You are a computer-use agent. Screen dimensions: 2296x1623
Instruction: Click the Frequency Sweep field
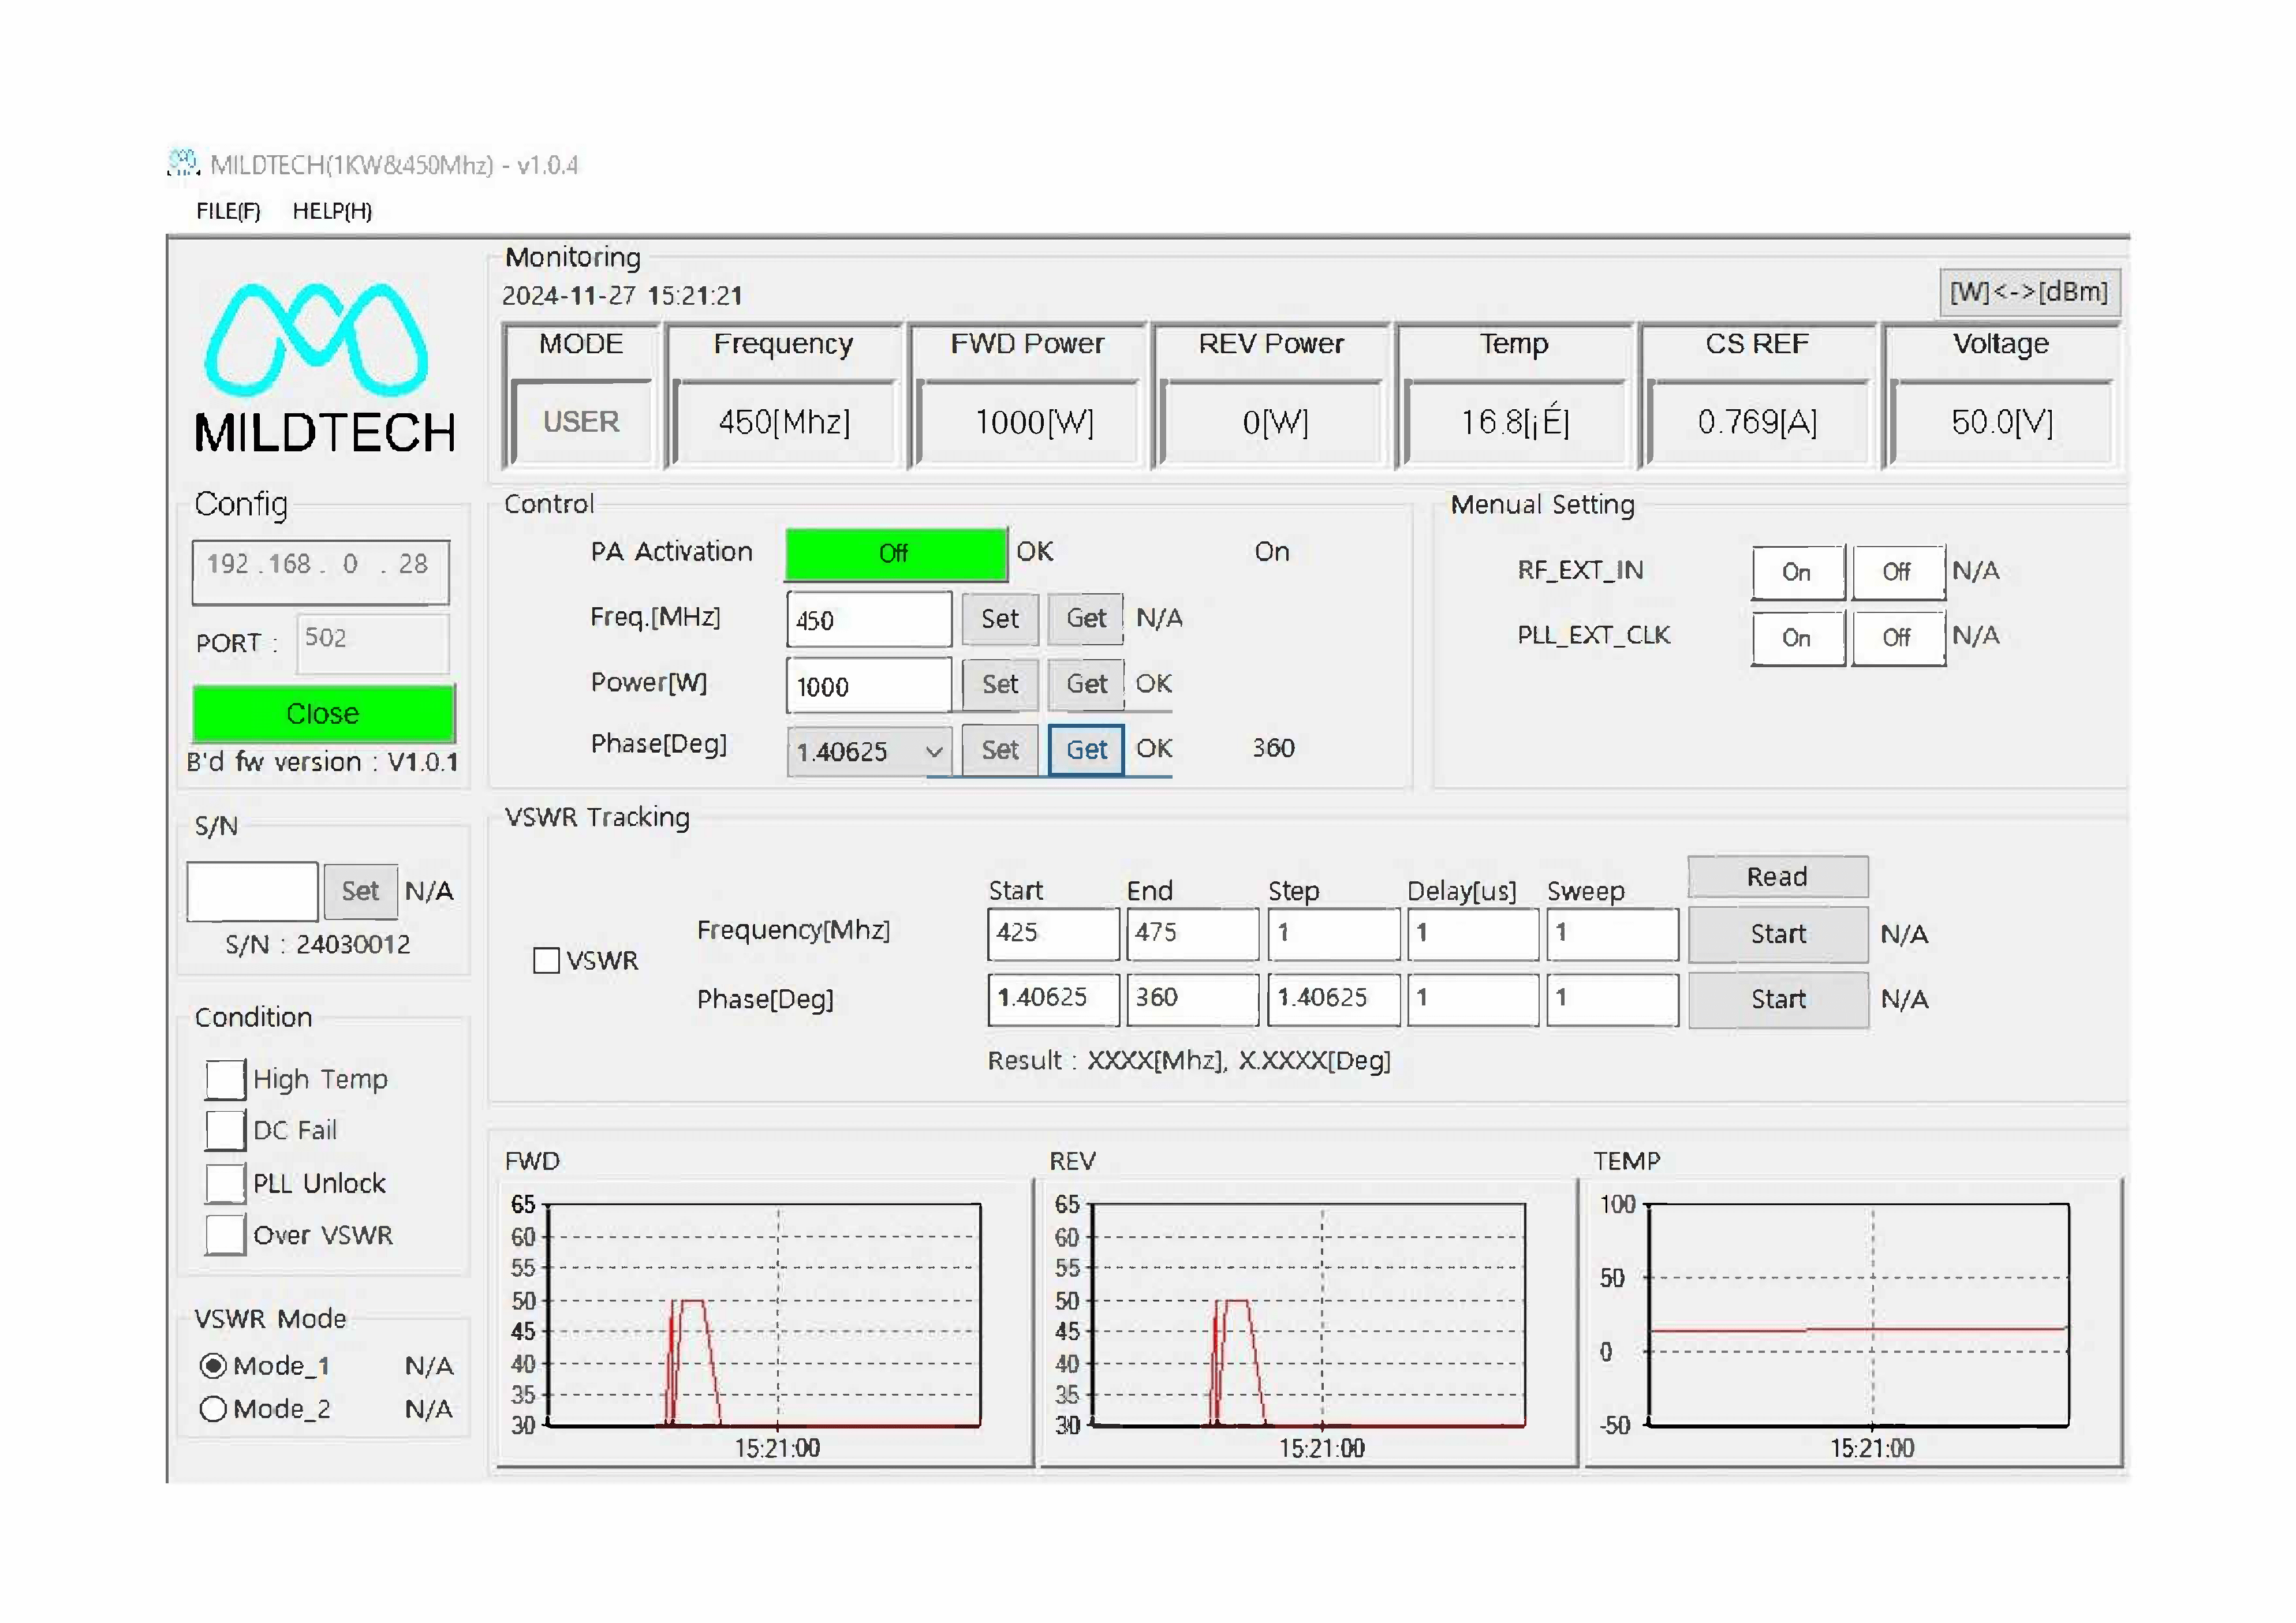(x=1612, y=934)
